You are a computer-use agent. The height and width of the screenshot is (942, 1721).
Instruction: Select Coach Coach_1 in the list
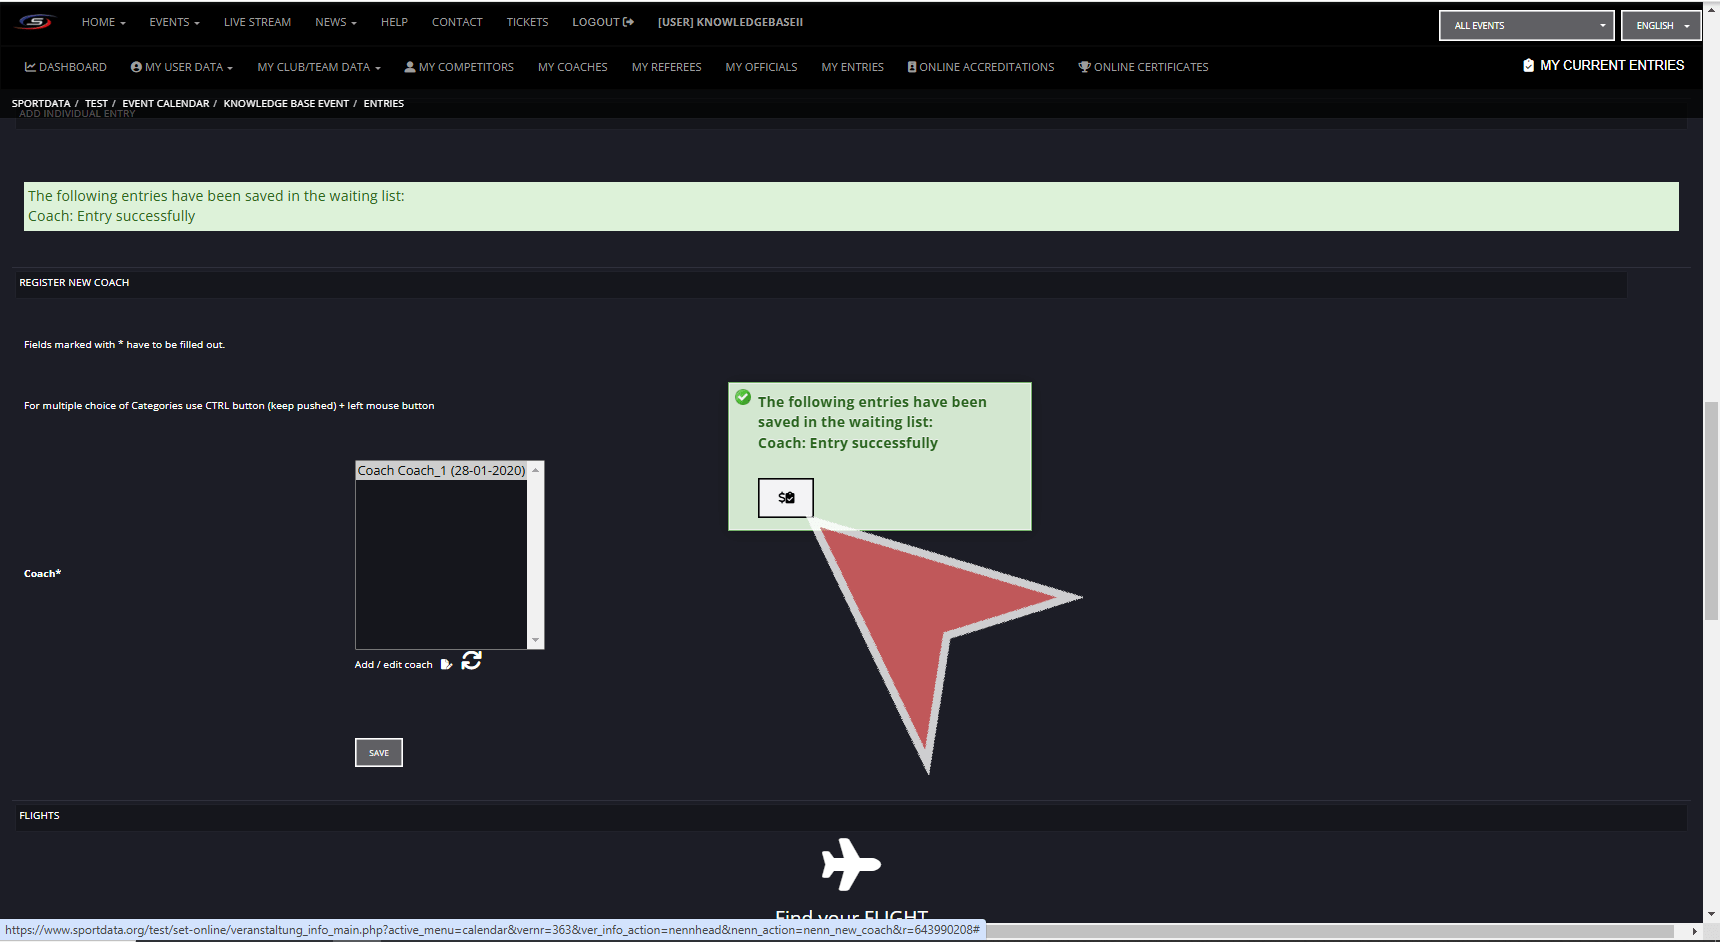[441, 471]
